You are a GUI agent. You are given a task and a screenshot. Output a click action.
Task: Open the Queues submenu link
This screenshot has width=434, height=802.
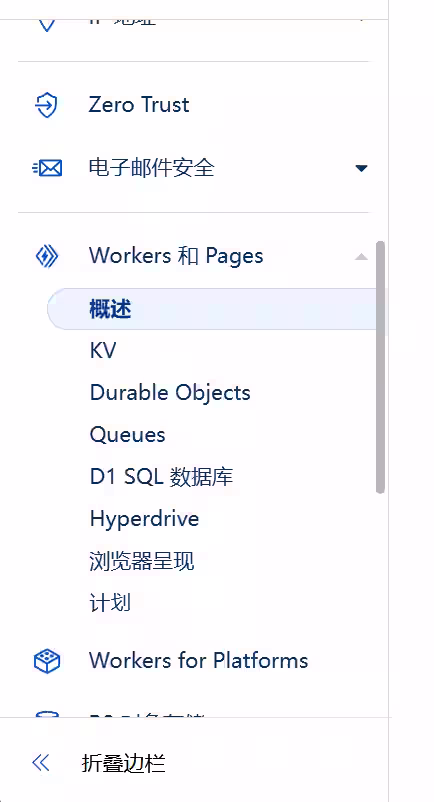(127, 435)
